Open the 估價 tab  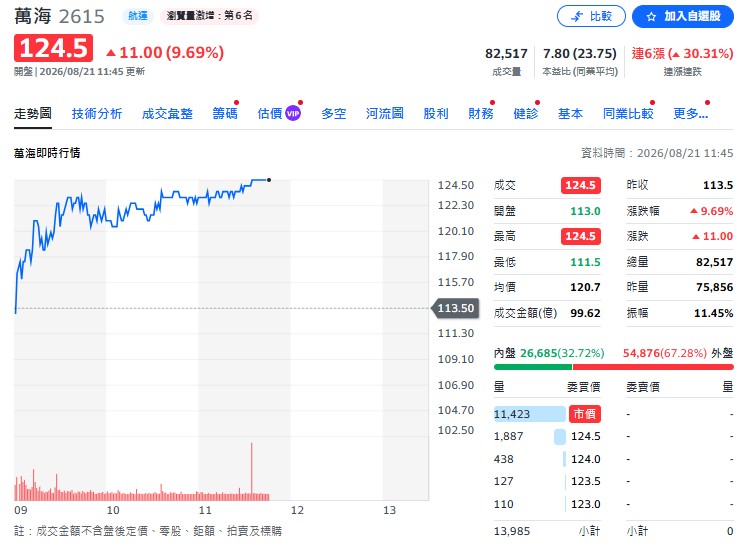pos(270,113)
